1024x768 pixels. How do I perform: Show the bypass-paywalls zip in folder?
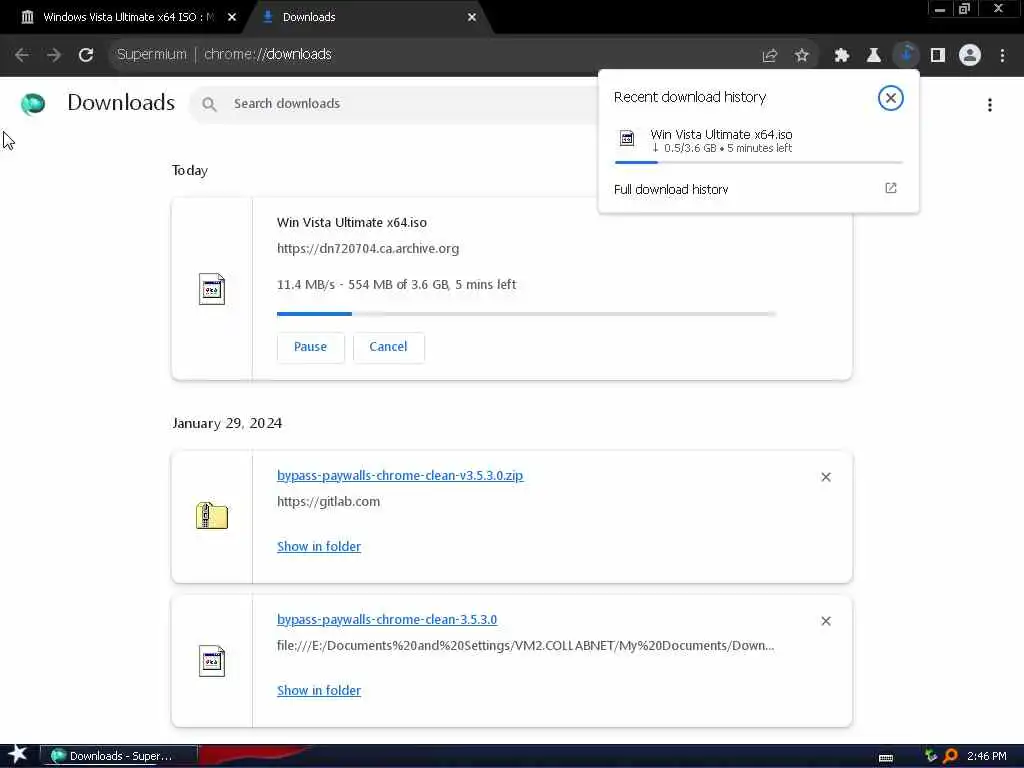(x=319, y=547)
